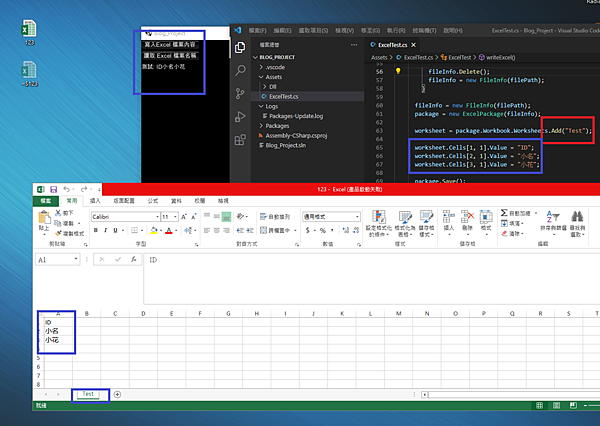600x426 pixels.
Task: Toggle Italic formatting in Excel
Action: (105, 230)
